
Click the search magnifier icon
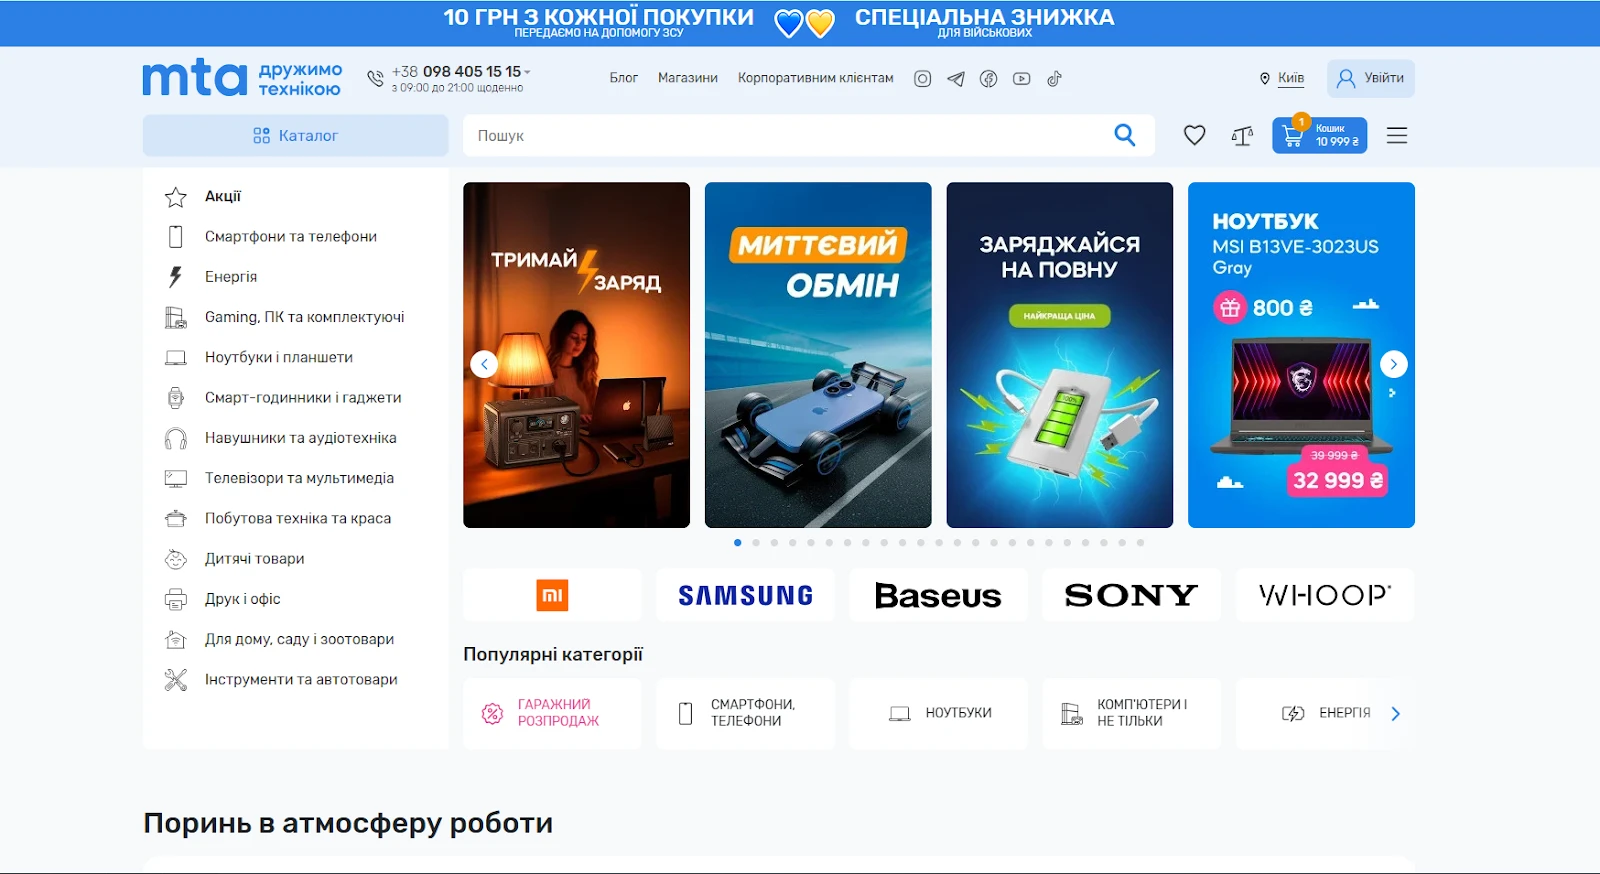[x=1125, y=135]
